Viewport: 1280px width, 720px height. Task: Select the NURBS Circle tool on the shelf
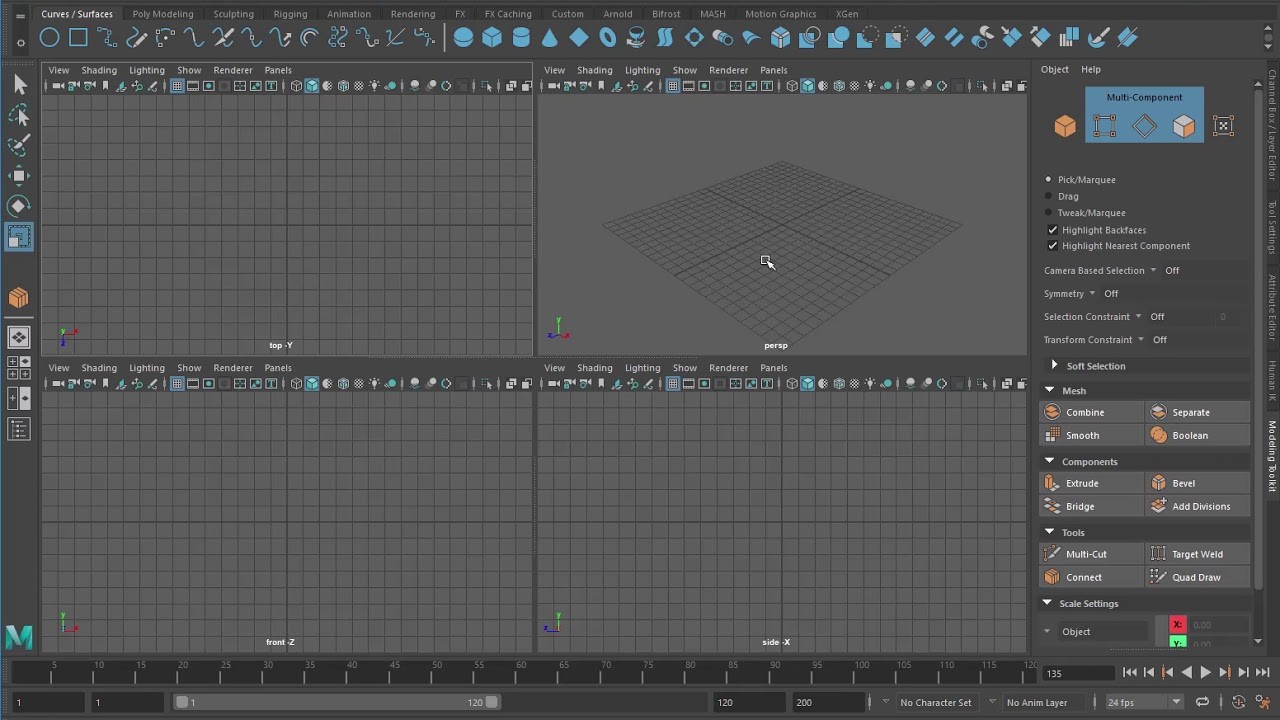click(x=49, y=37)
